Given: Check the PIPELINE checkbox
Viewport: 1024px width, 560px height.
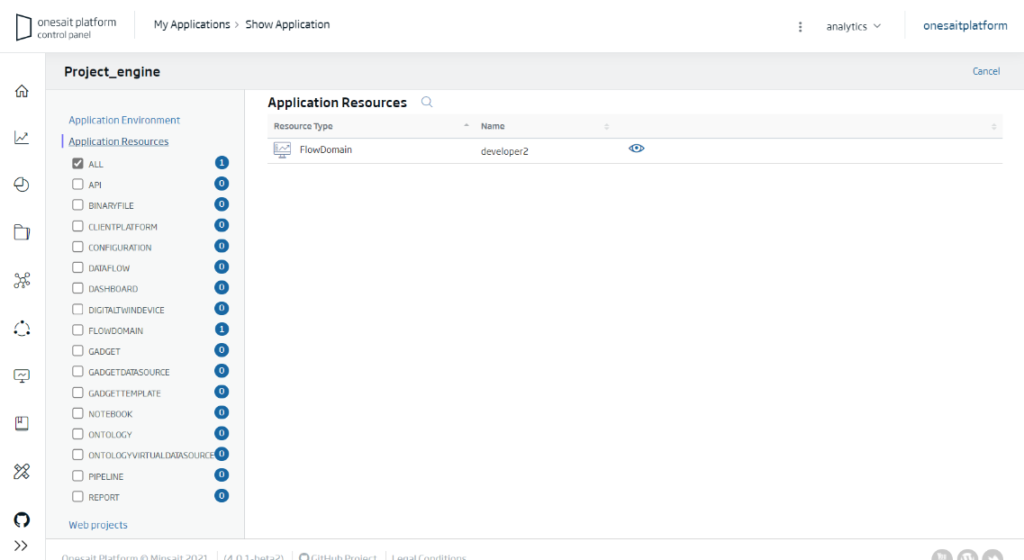Looking at the screenshot, I should click(78, 476).
